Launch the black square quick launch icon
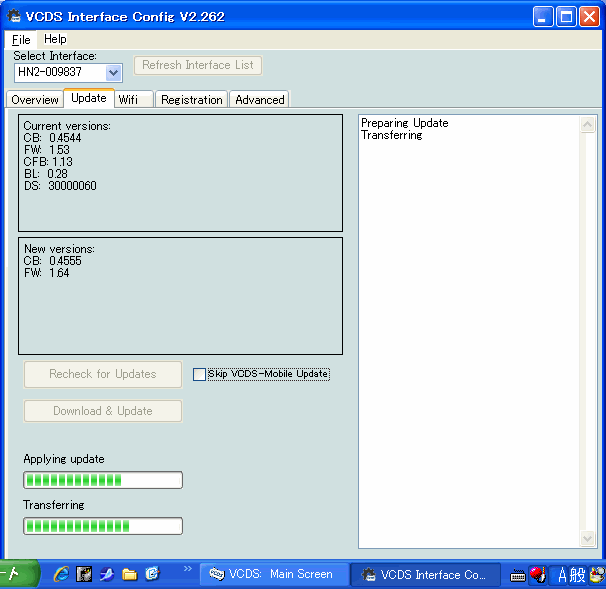 click(84, 574)
